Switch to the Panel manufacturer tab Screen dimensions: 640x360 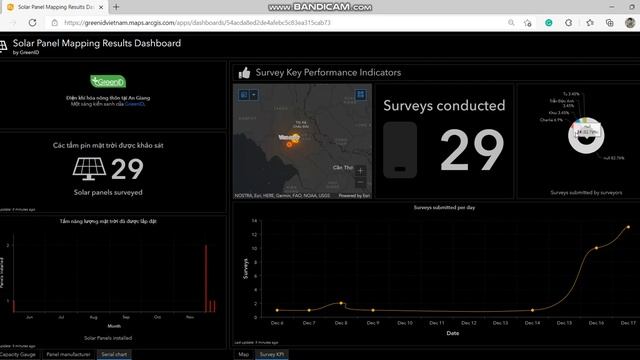coord(68,354)
